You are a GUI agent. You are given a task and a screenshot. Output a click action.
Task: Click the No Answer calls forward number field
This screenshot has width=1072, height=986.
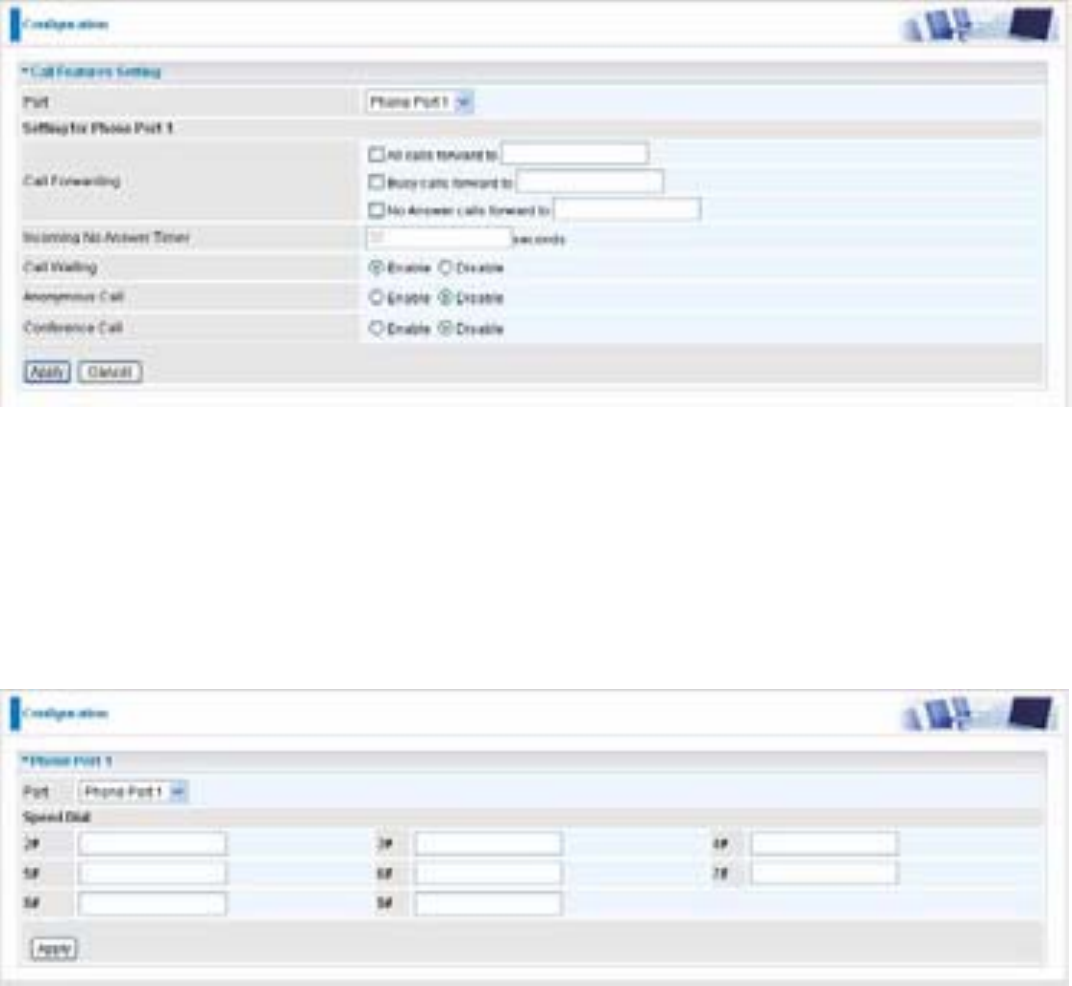pyautogui.click(x=627, y=209)
